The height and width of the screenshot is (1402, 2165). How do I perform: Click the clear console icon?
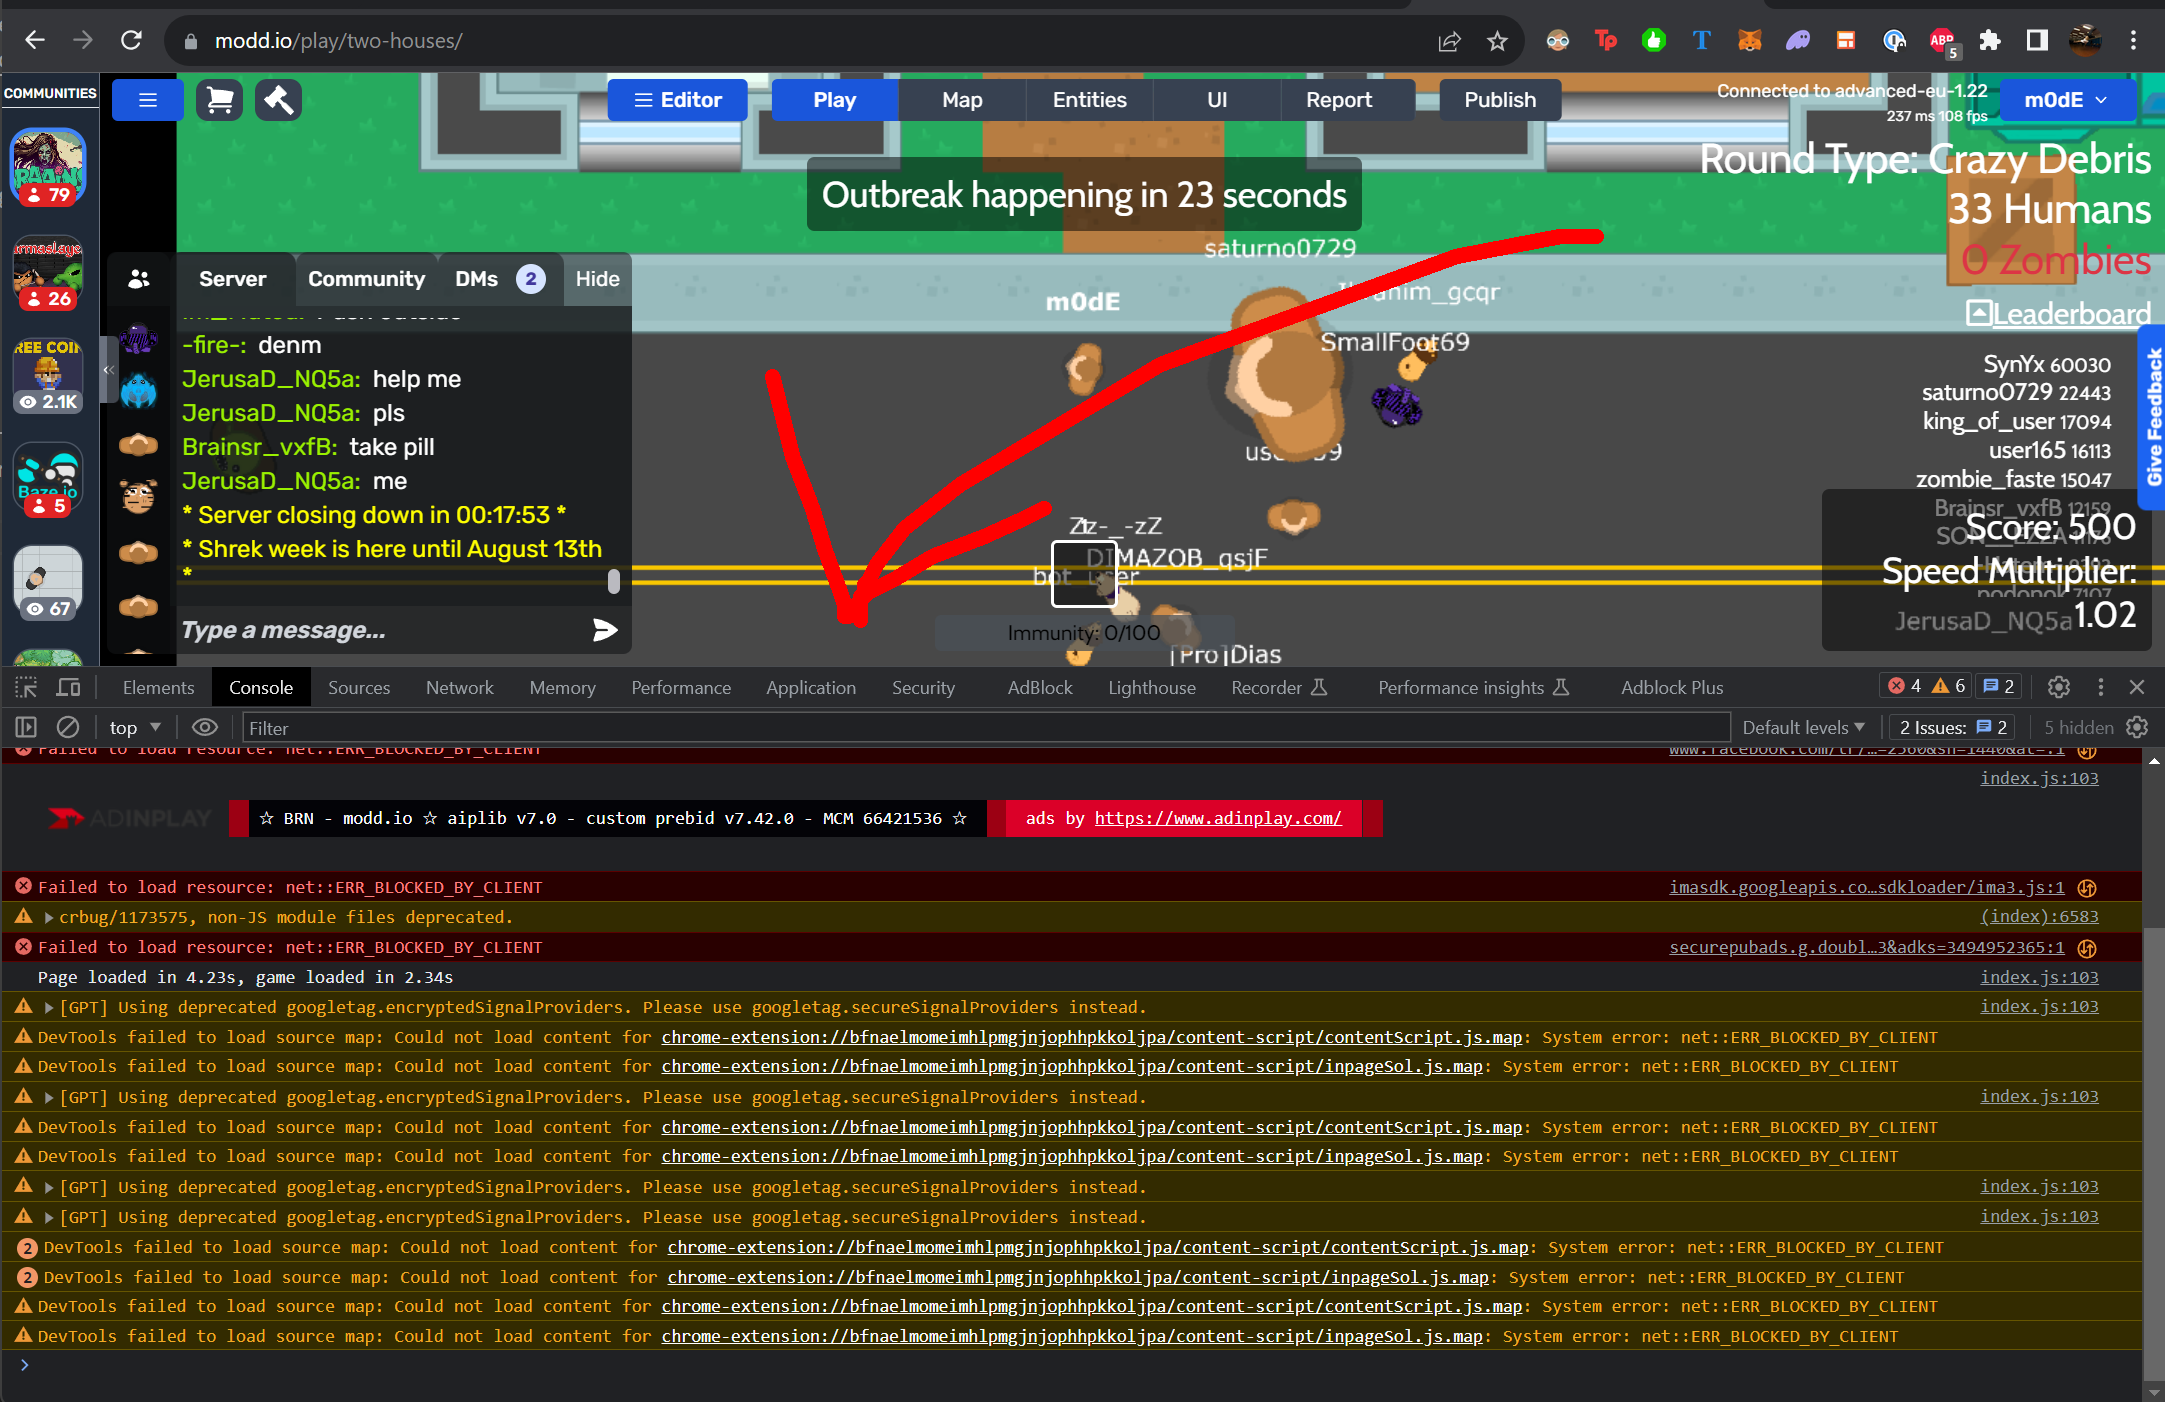click(68, 727)
